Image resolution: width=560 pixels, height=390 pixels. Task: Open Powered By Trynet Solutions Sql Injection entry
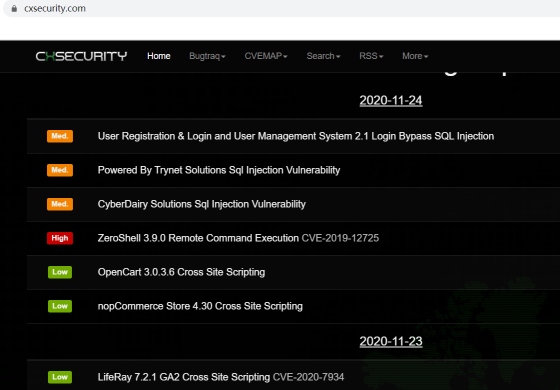tap(219, 170)
